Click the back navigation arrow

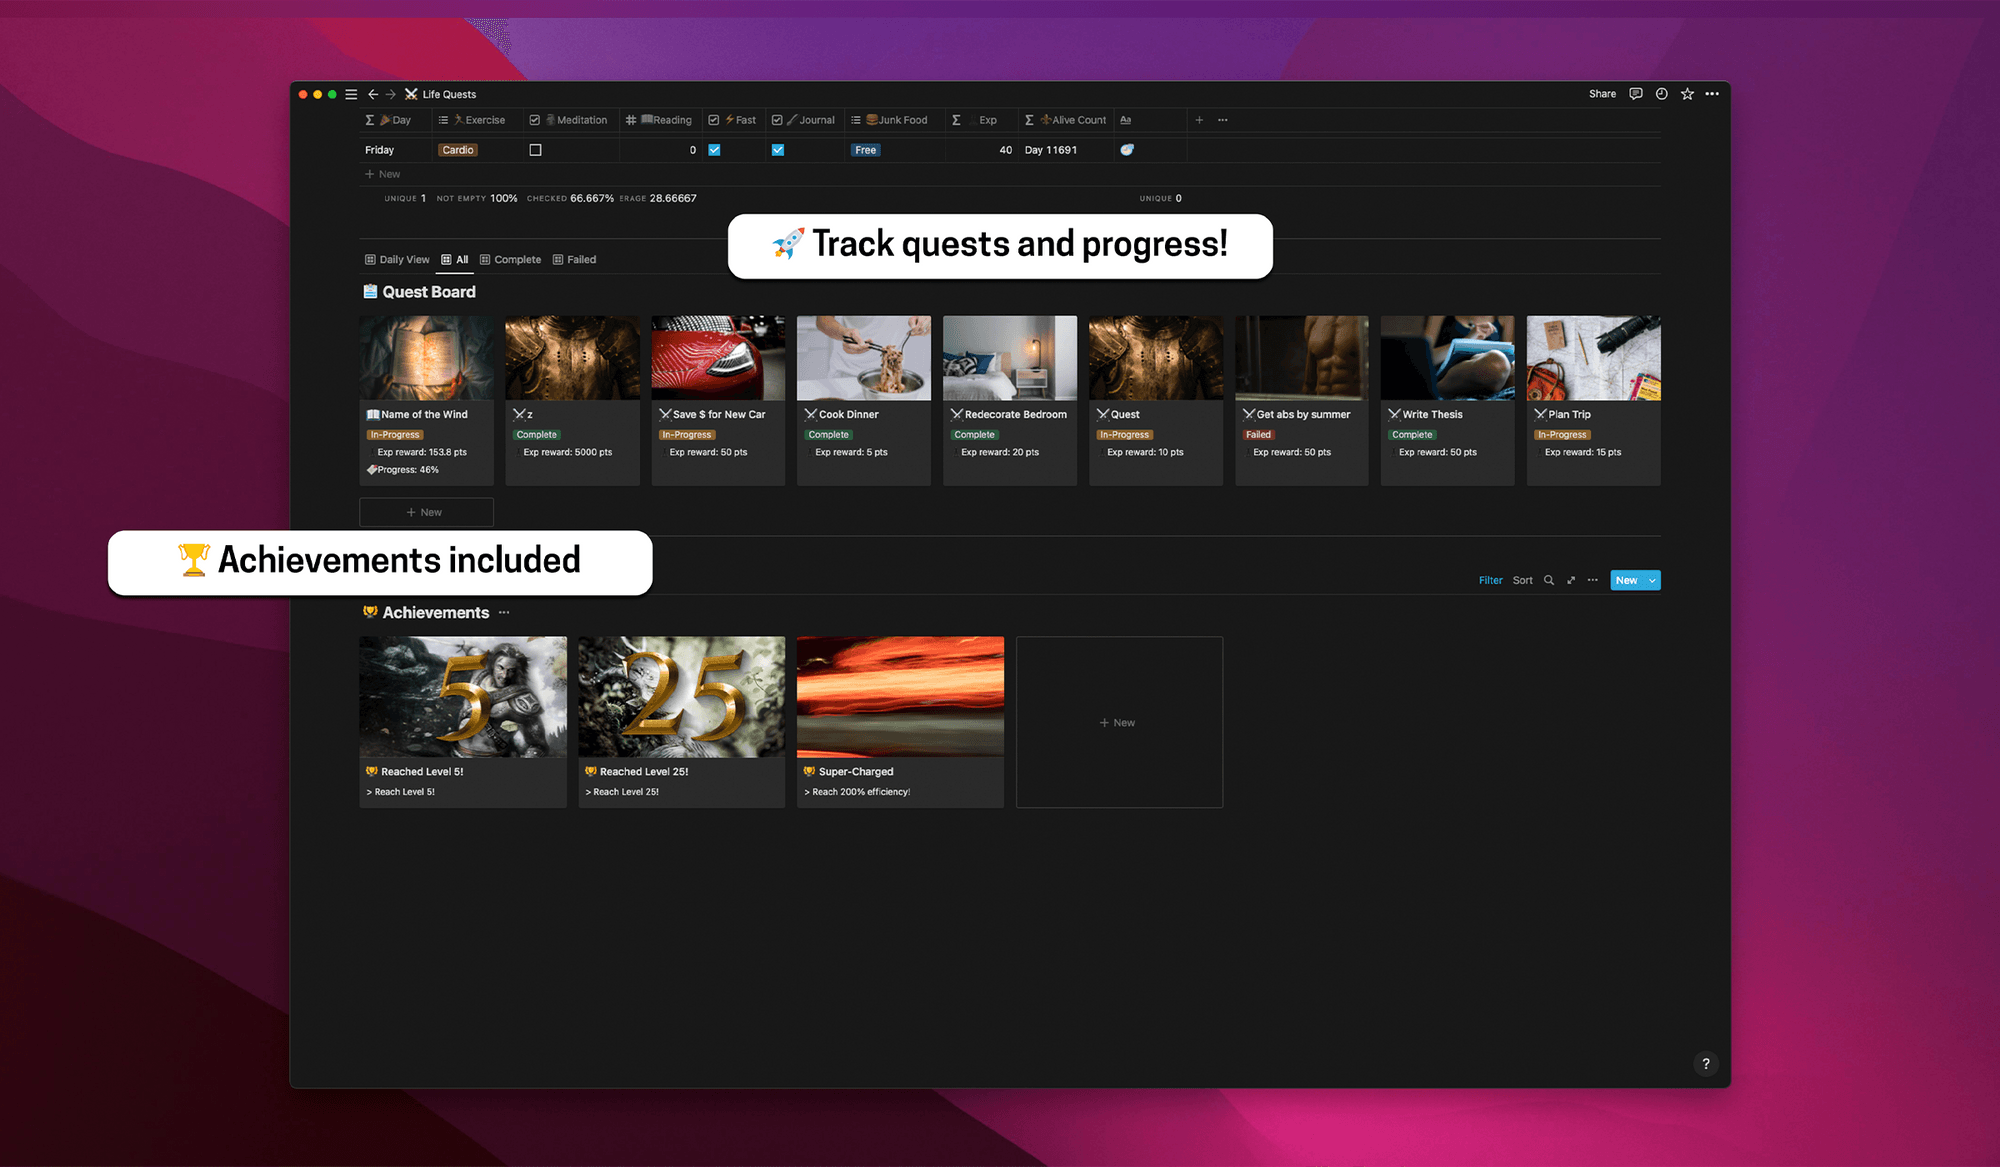tap(373, 94)
